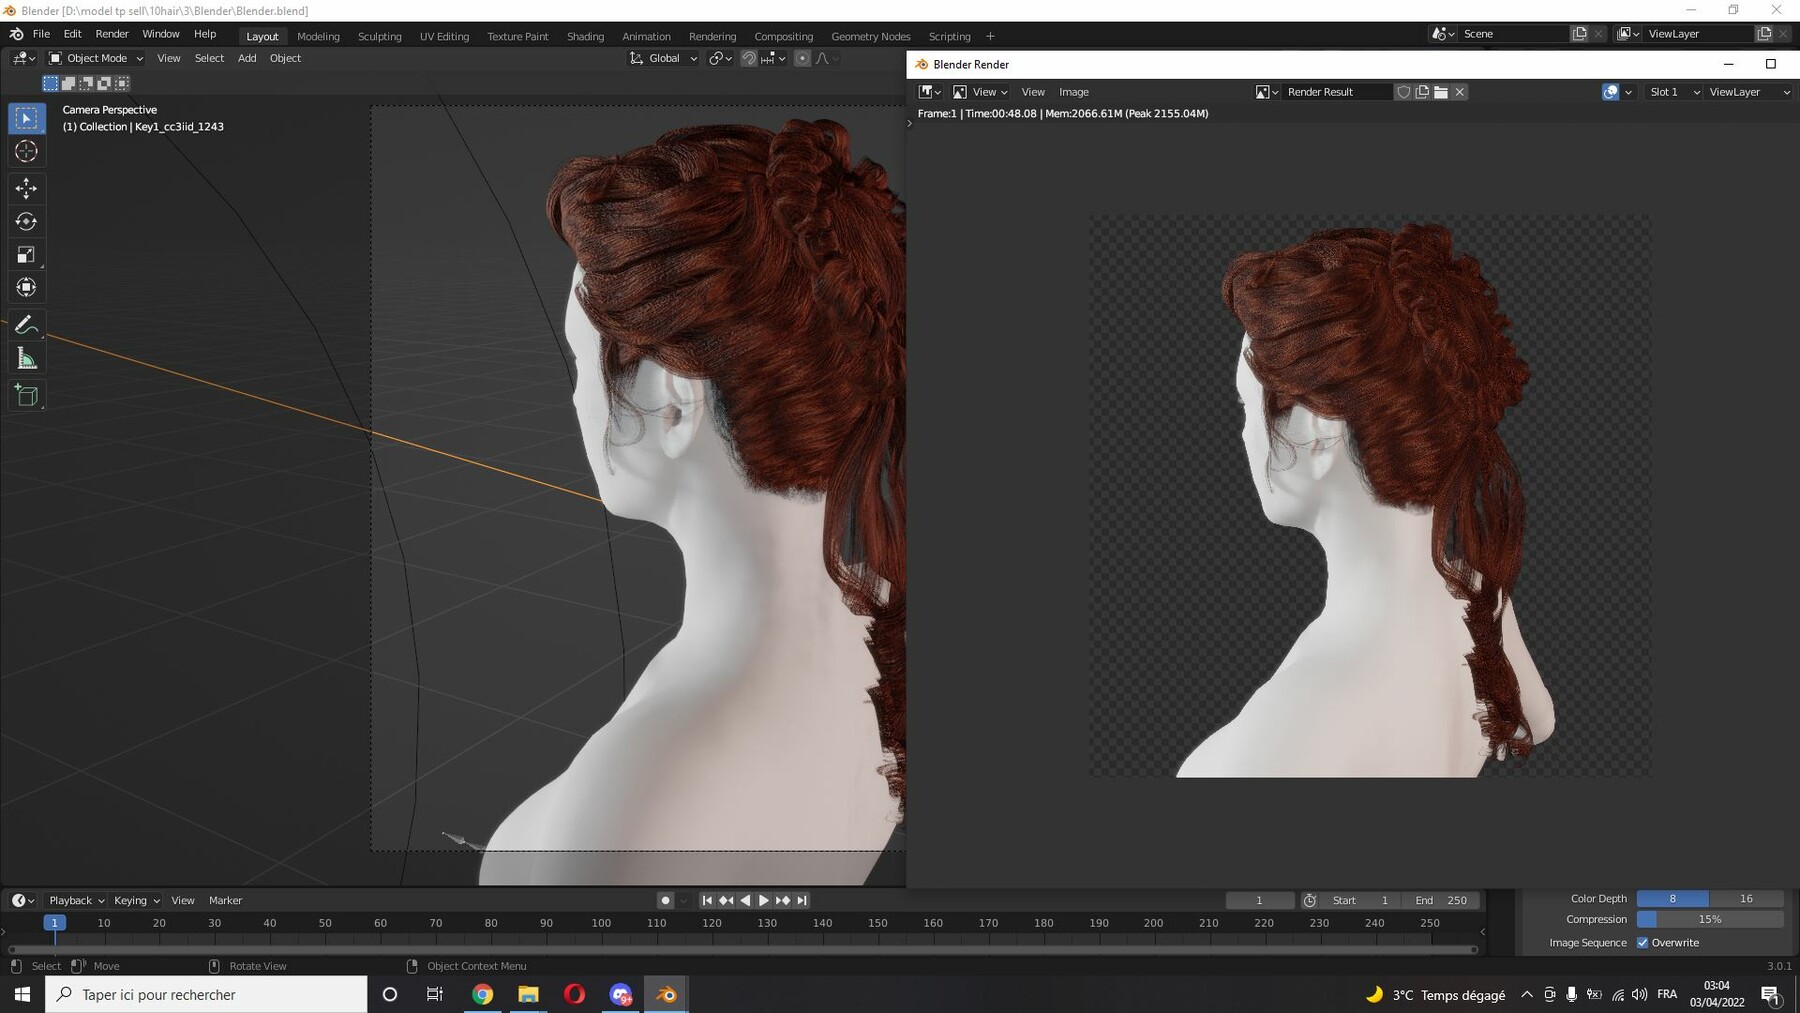The image size is (1800, 1013).
Task: Open Keying dropdown in timeline
Action: 136,901
